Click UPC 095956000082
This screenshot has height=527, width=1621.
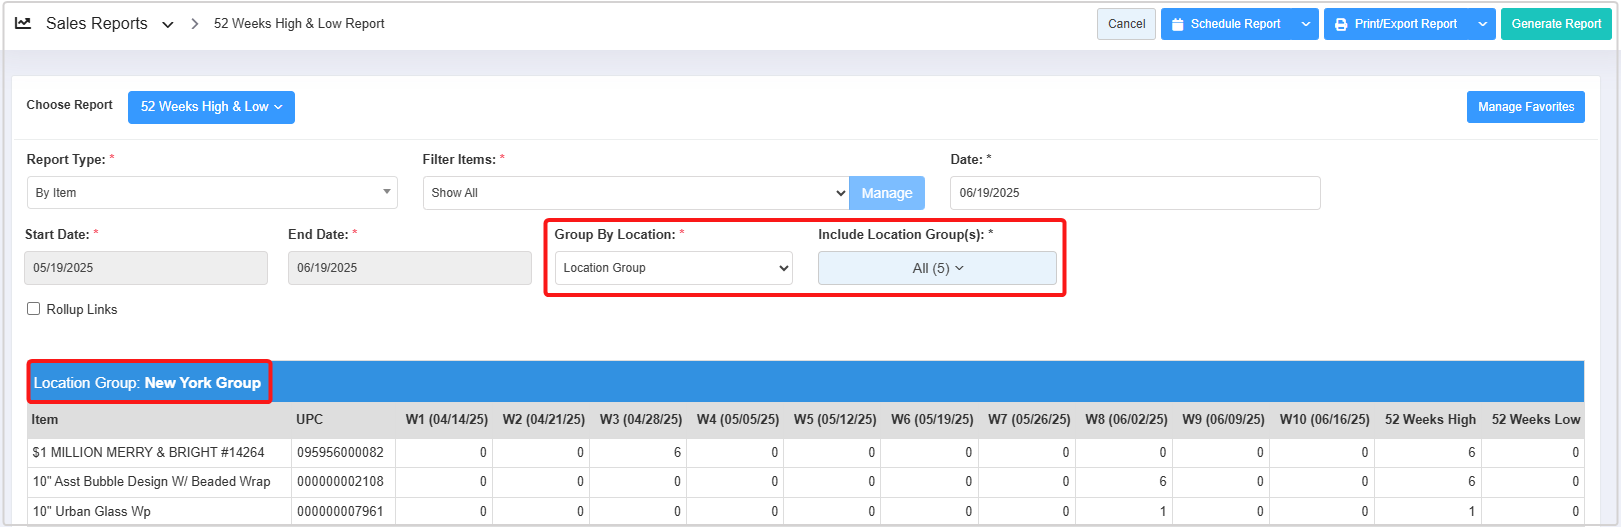click(x=340, y=453)
